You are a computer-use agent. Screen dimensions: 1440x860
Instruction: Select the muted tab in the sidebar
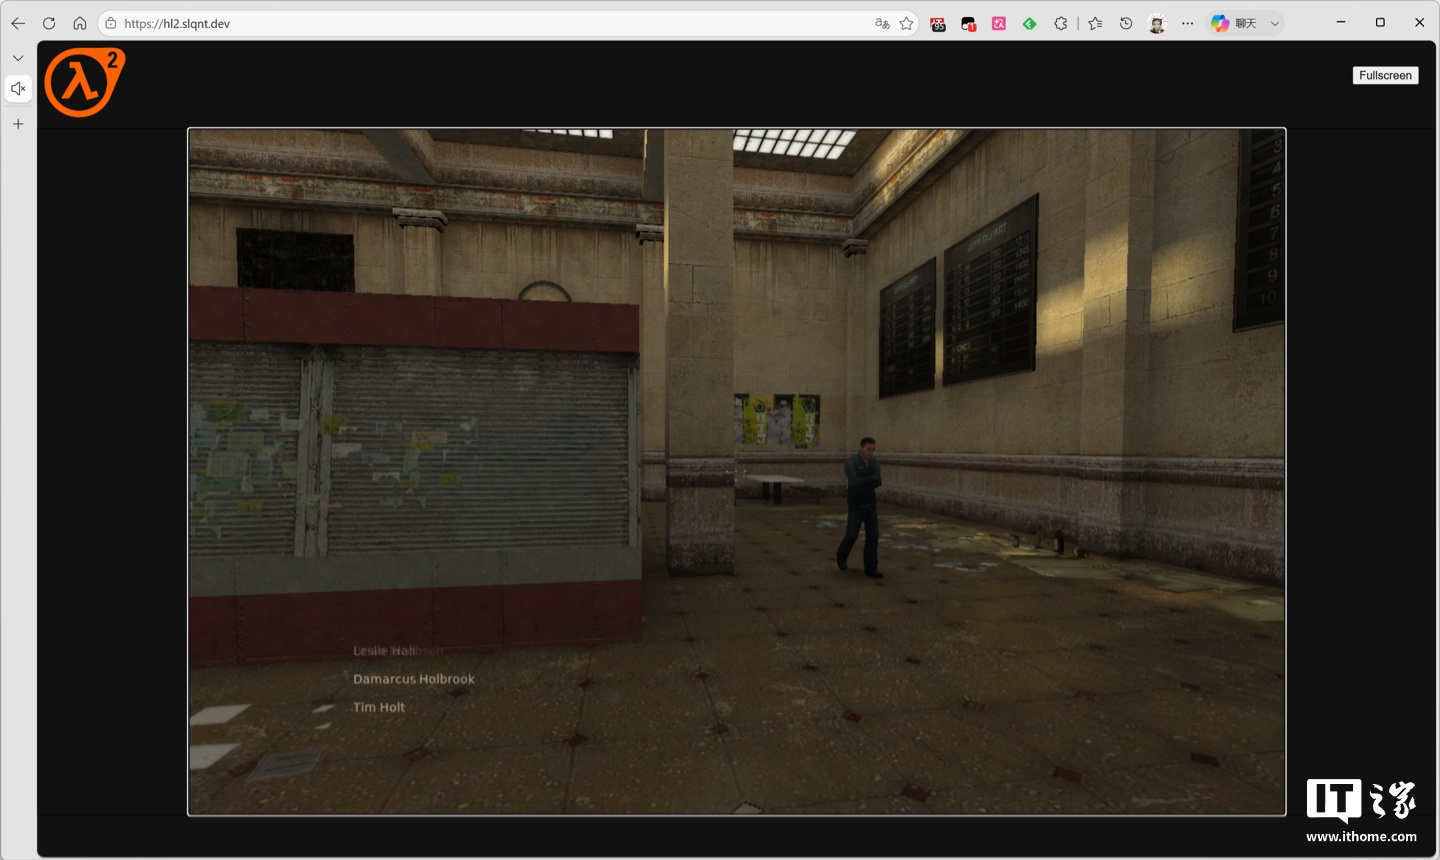pyautogui.click(x=18, y=89)
